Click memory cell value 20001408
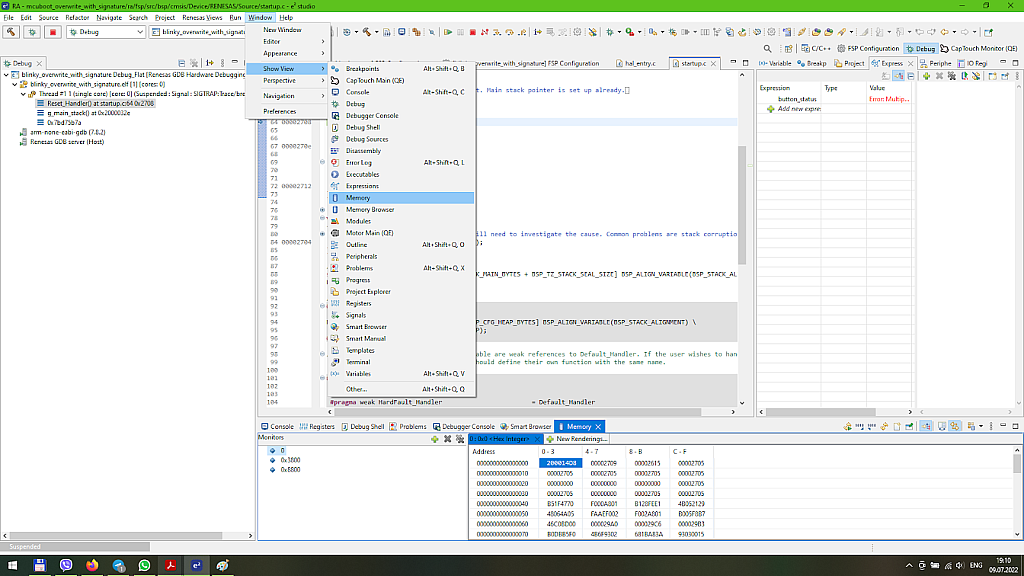The width and height of the screenshot is (1024, 576). [560, 463]
